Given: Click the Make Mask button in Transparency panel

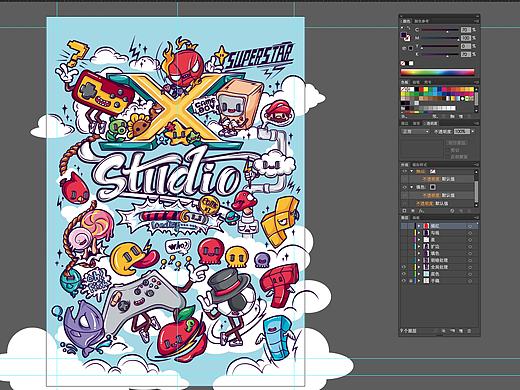Looking at the screenshot, I should (x=457, y=143).
